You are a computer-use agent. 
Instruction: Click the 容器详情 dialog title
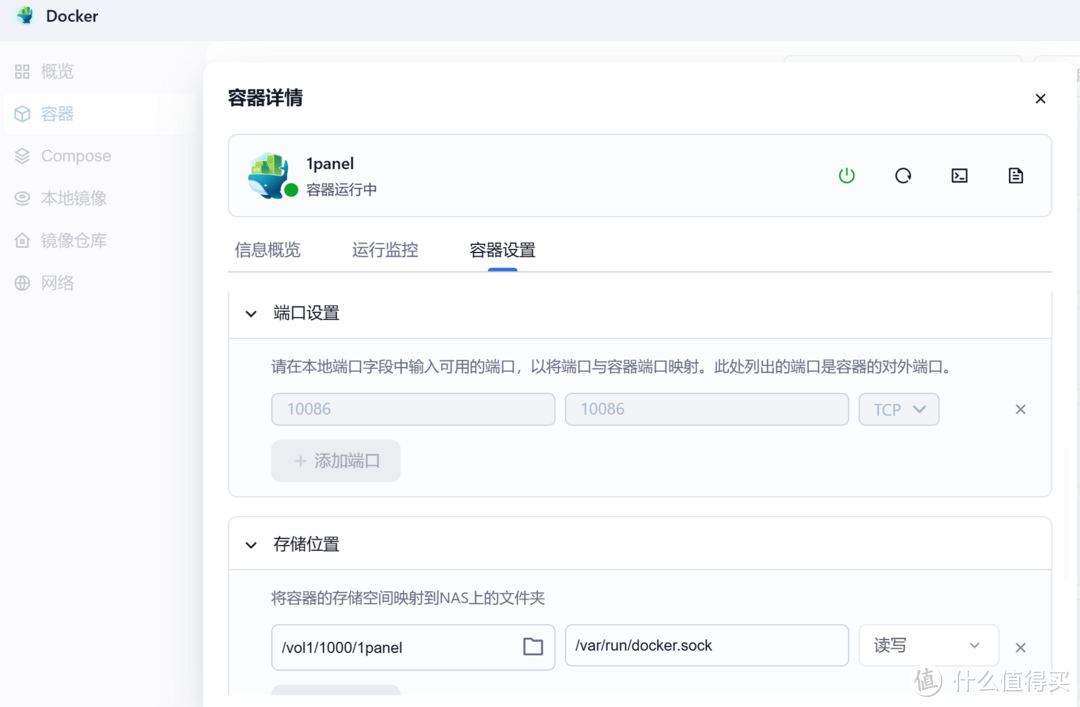click(x=265, y=98)
